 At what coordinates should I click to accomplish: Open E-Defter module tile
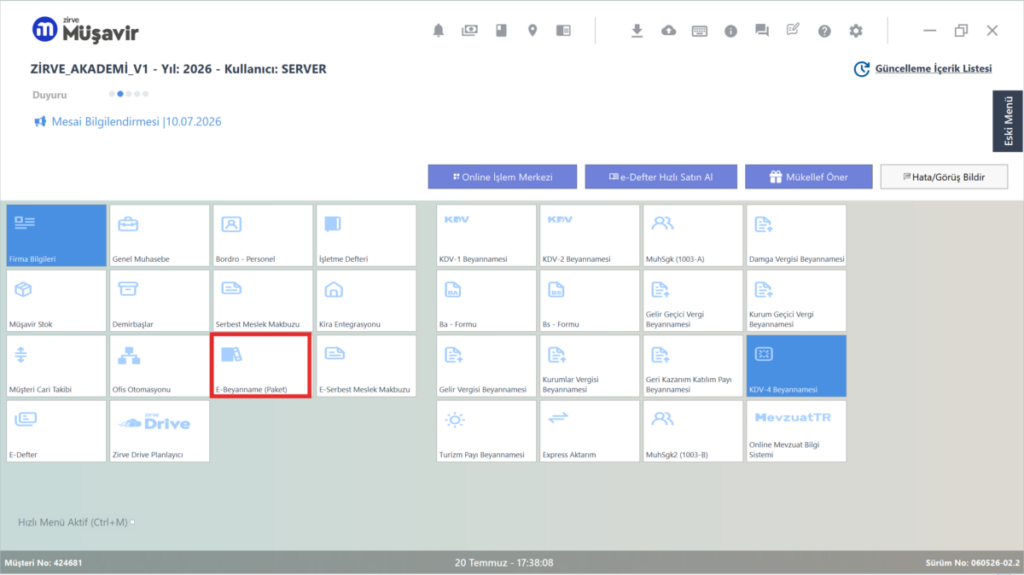pos(56,431)
